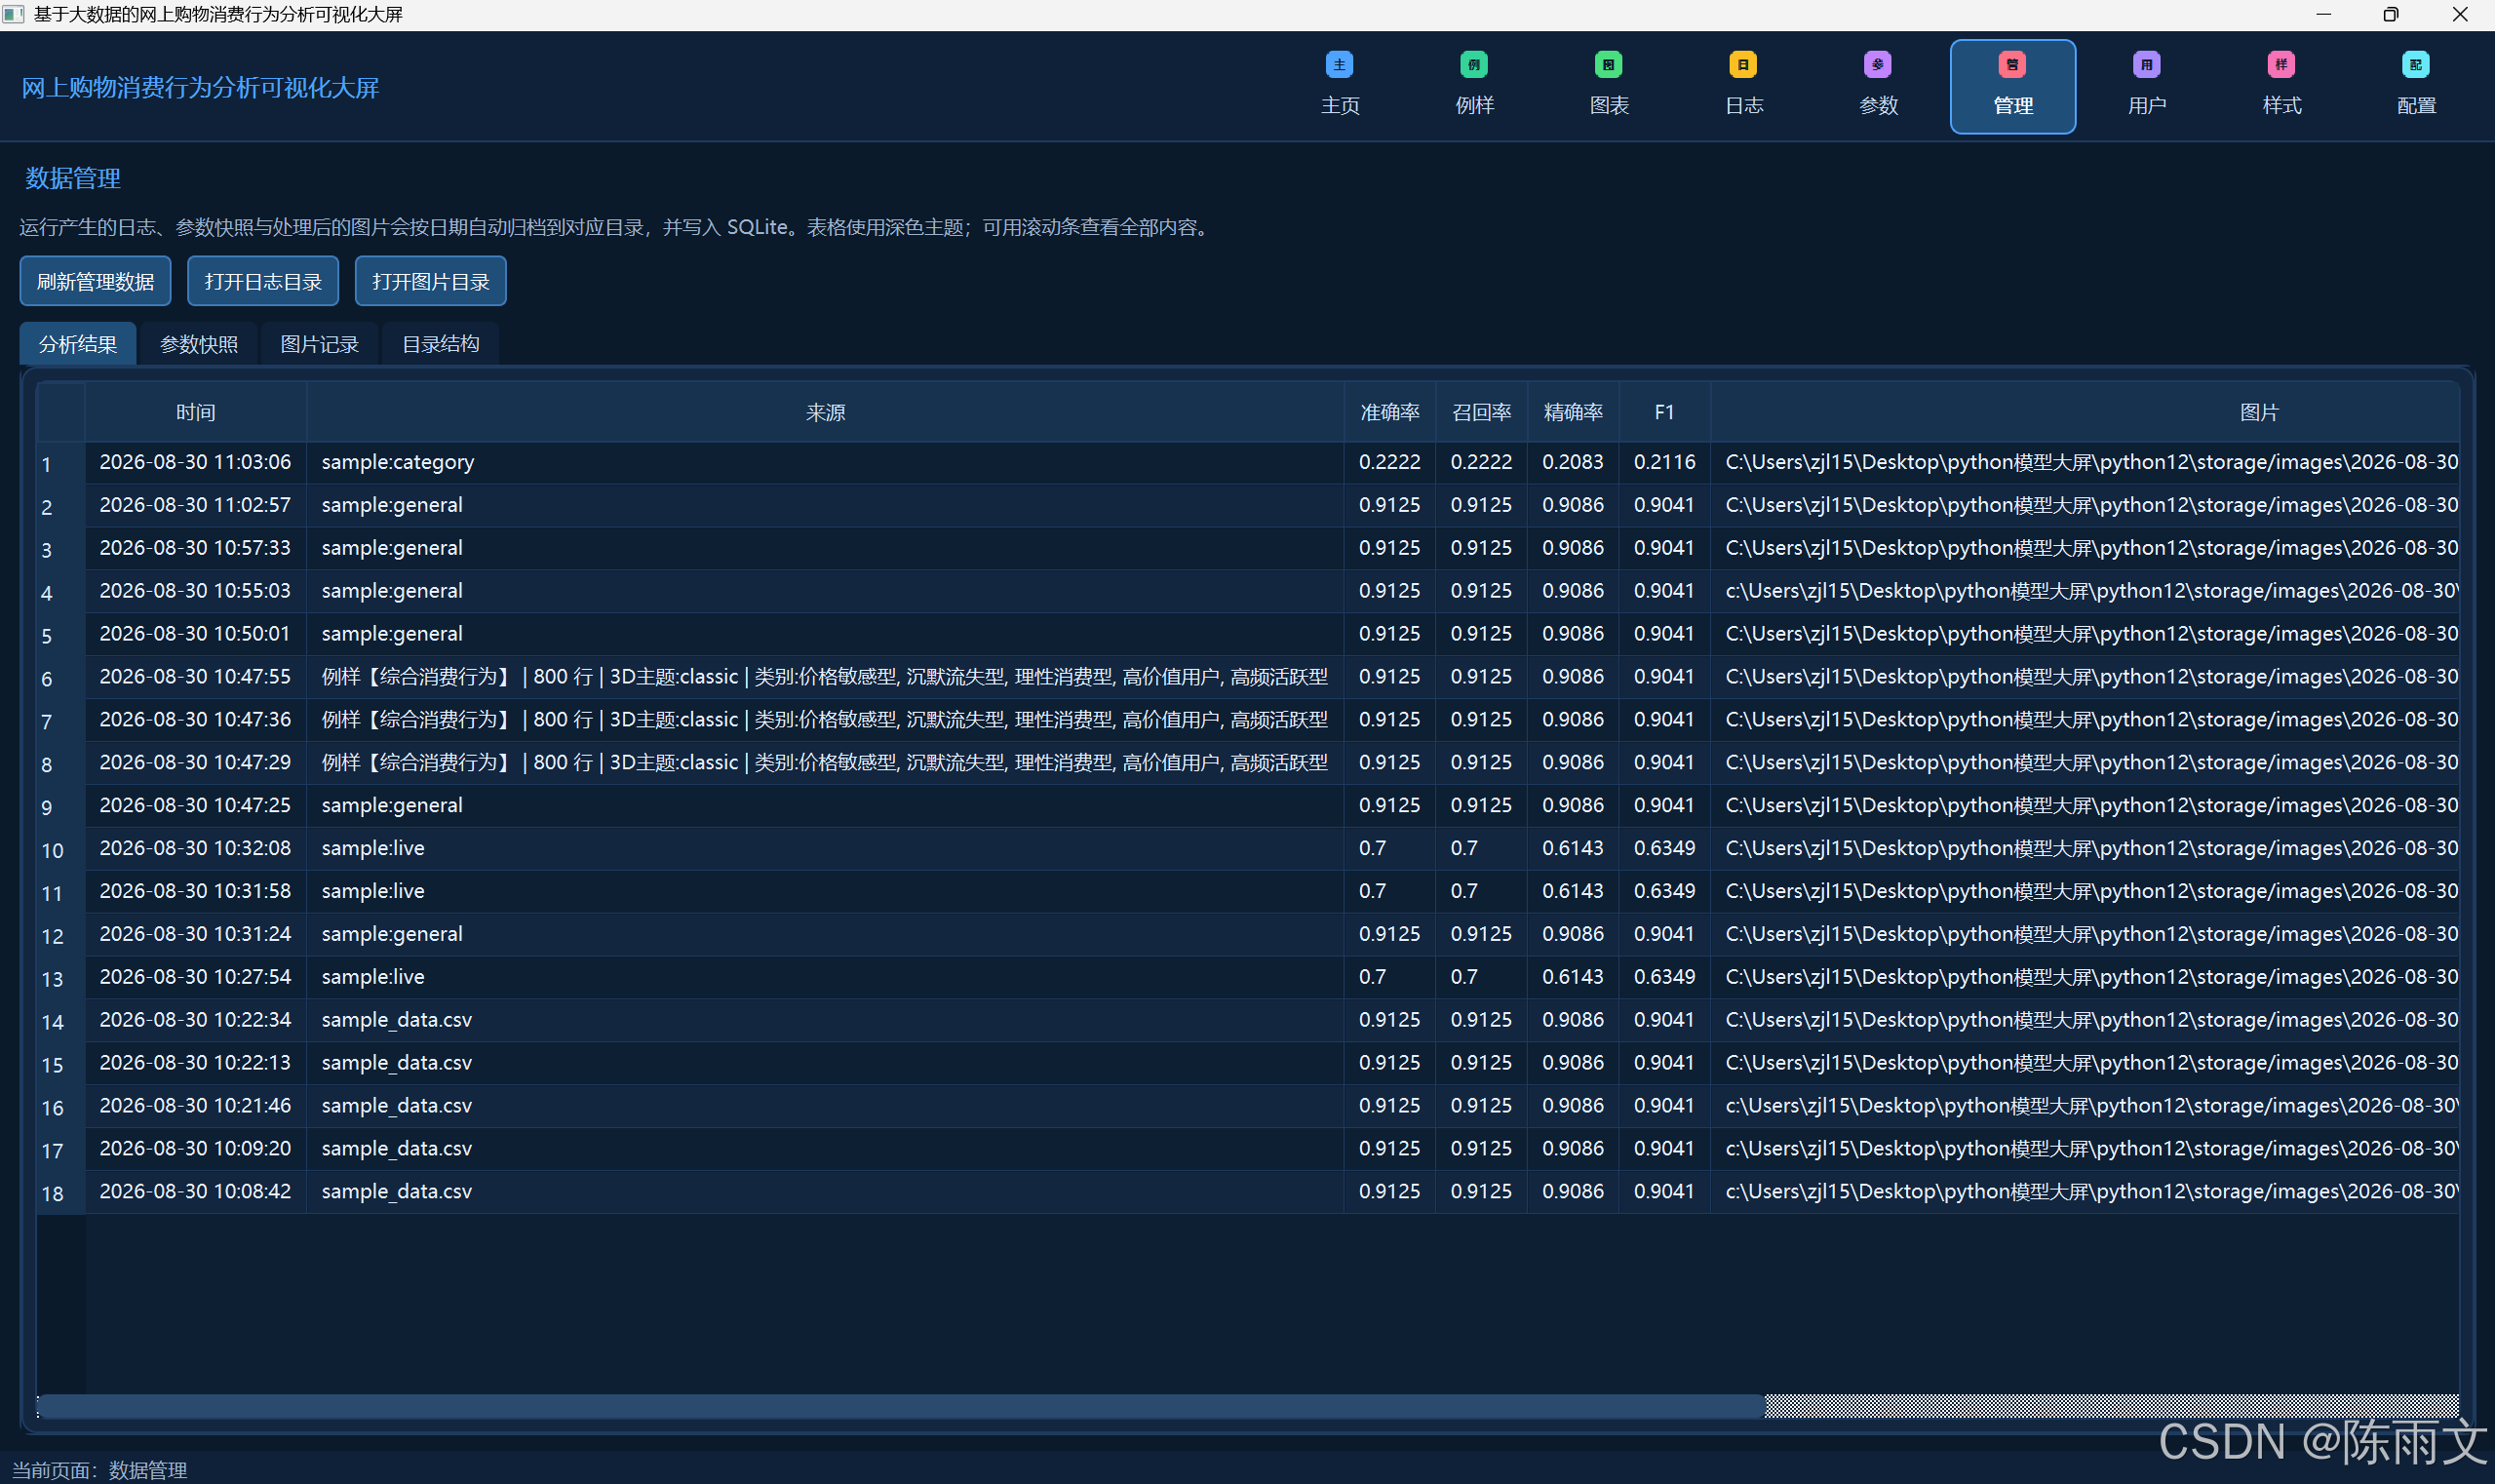This screenshot has width=2495, height=1484.
Task: Select the 管理 management navigation icon
Action: tap(2012, 86)
